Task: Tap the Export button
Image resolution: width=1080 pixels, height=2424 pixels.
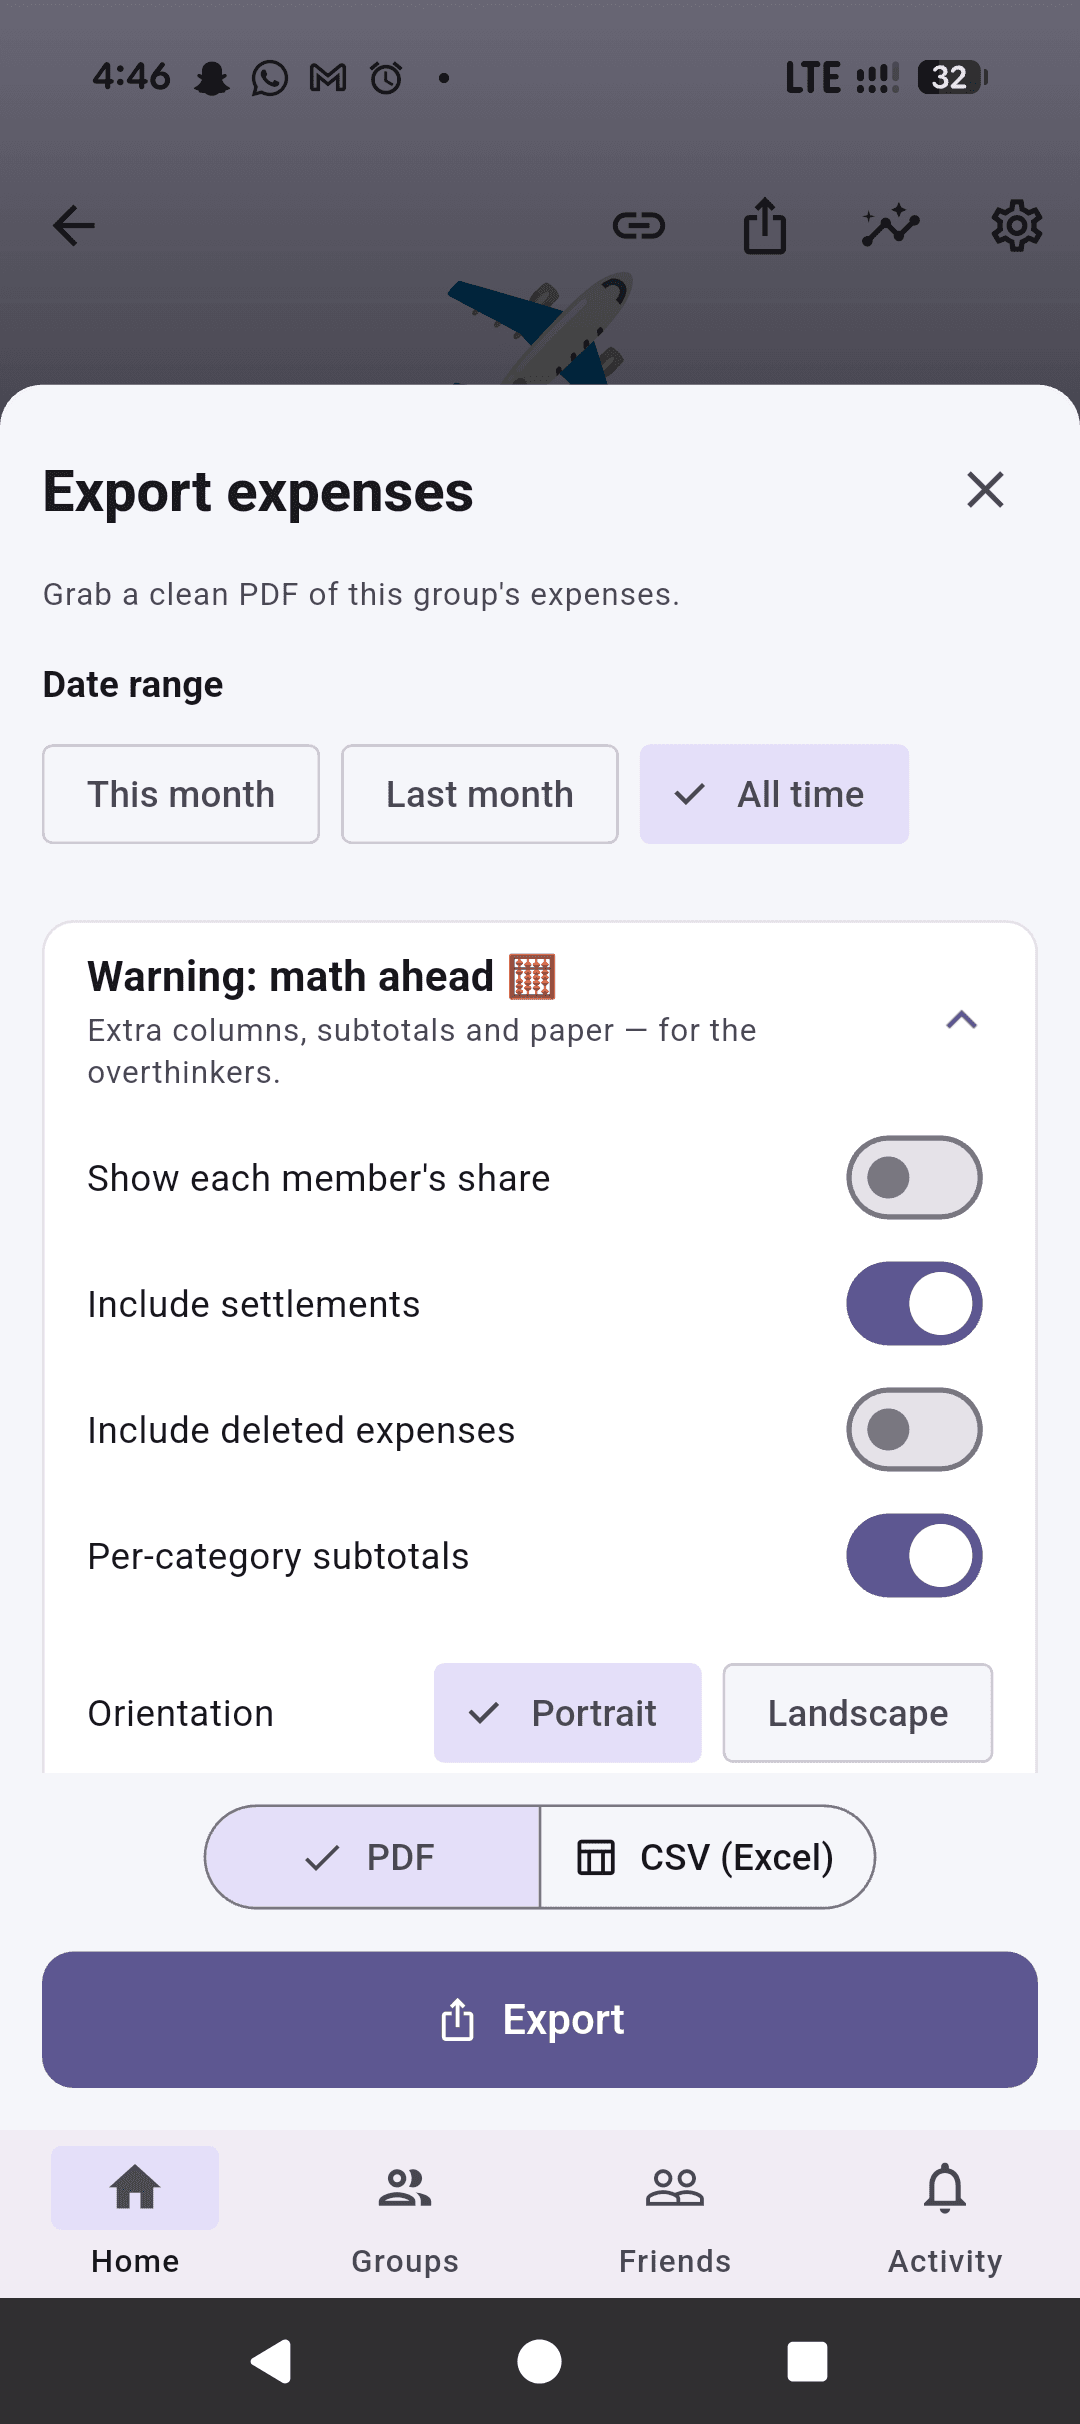Action: [x=540, y=2020]
